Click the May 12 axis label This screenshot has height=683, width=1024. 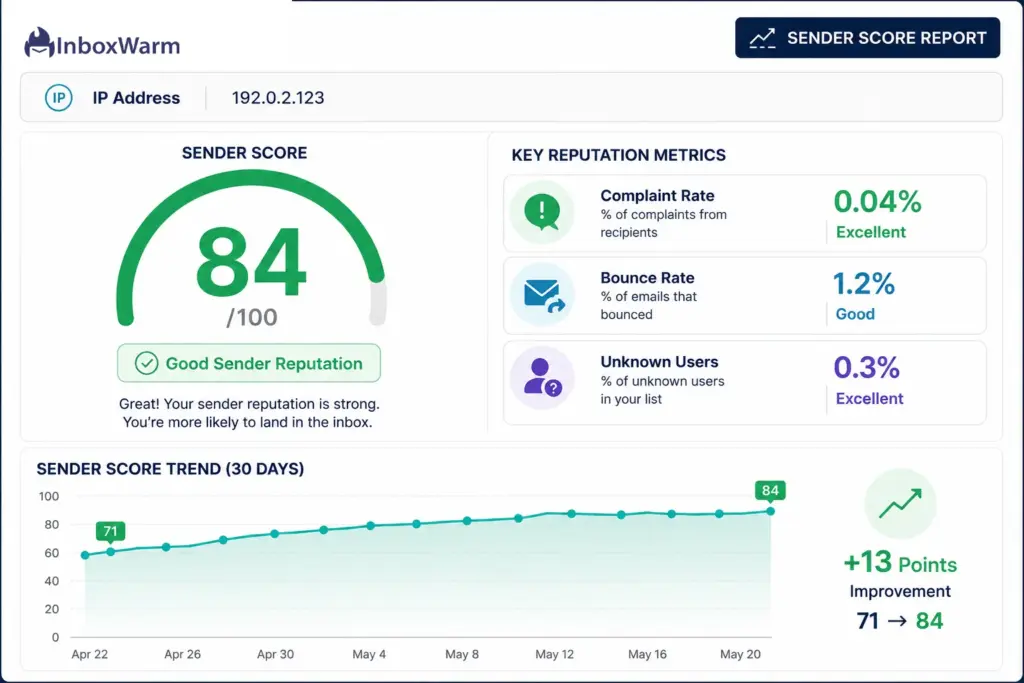click(554, 654)
